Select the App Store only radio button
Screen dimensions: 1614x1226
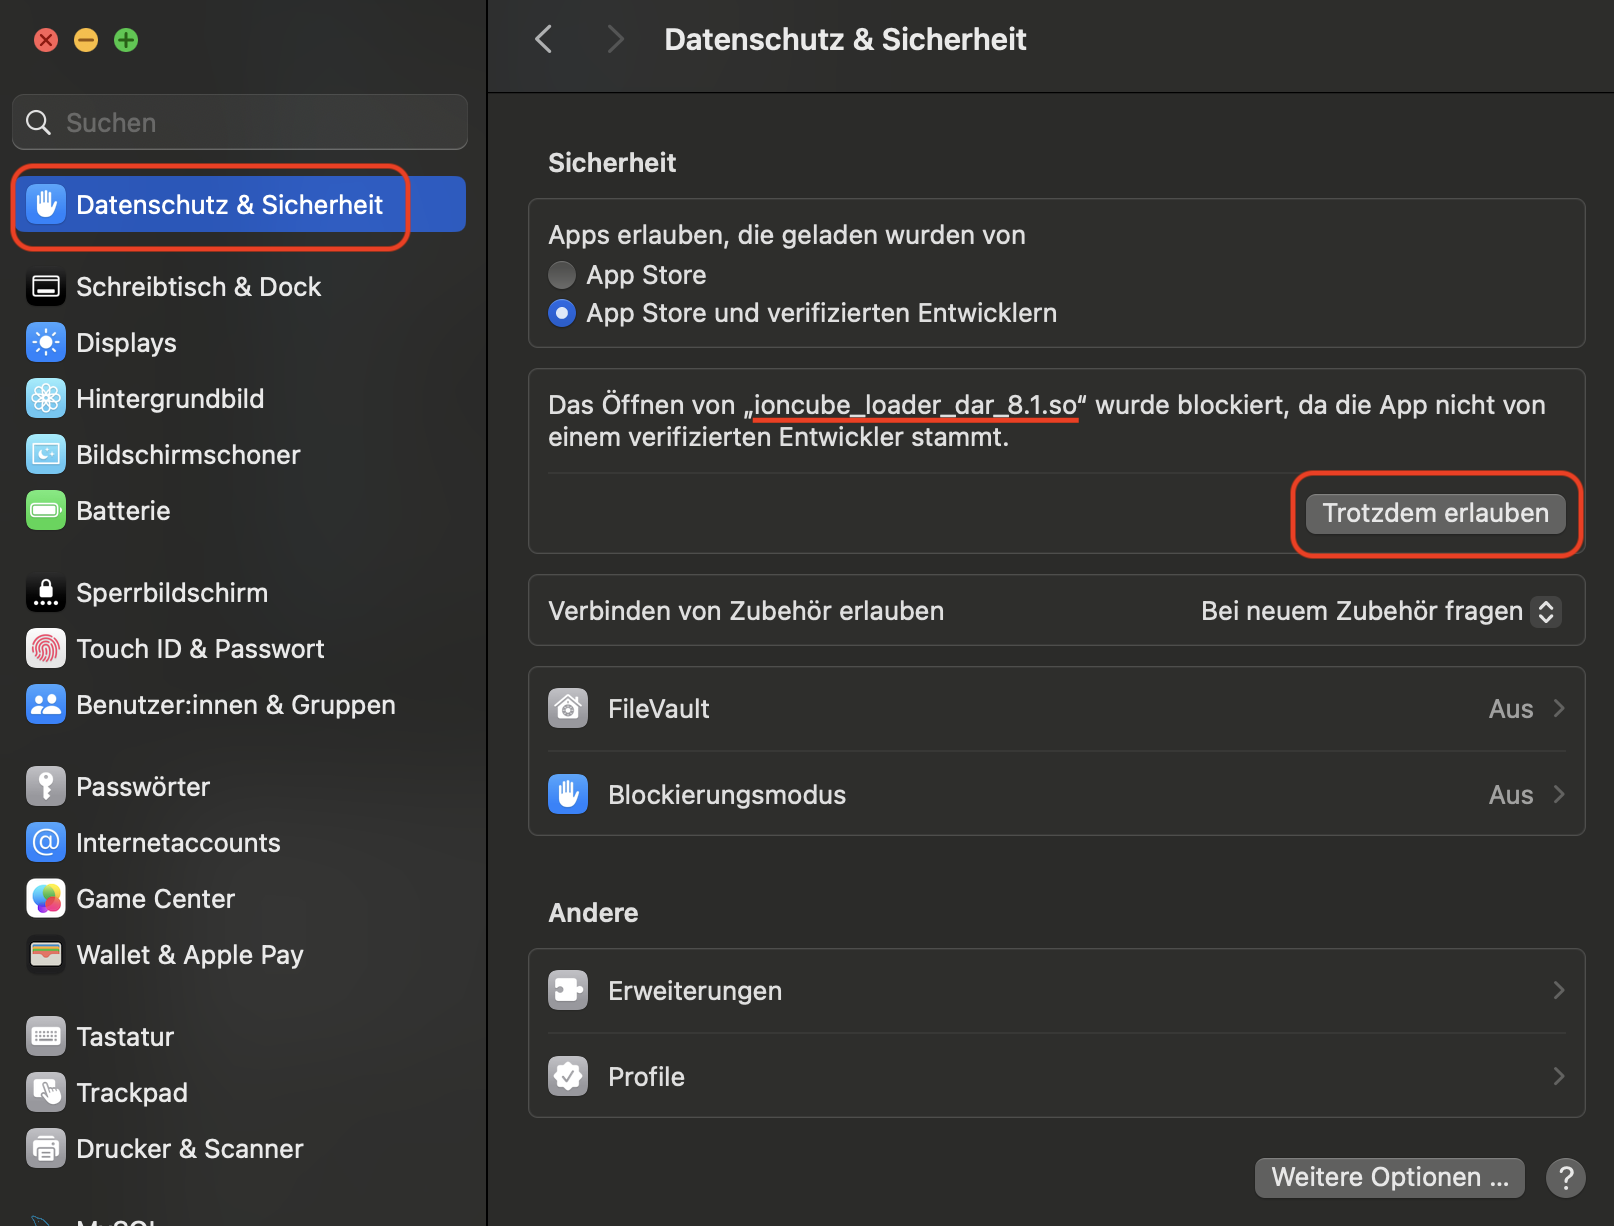pos(562,275)
